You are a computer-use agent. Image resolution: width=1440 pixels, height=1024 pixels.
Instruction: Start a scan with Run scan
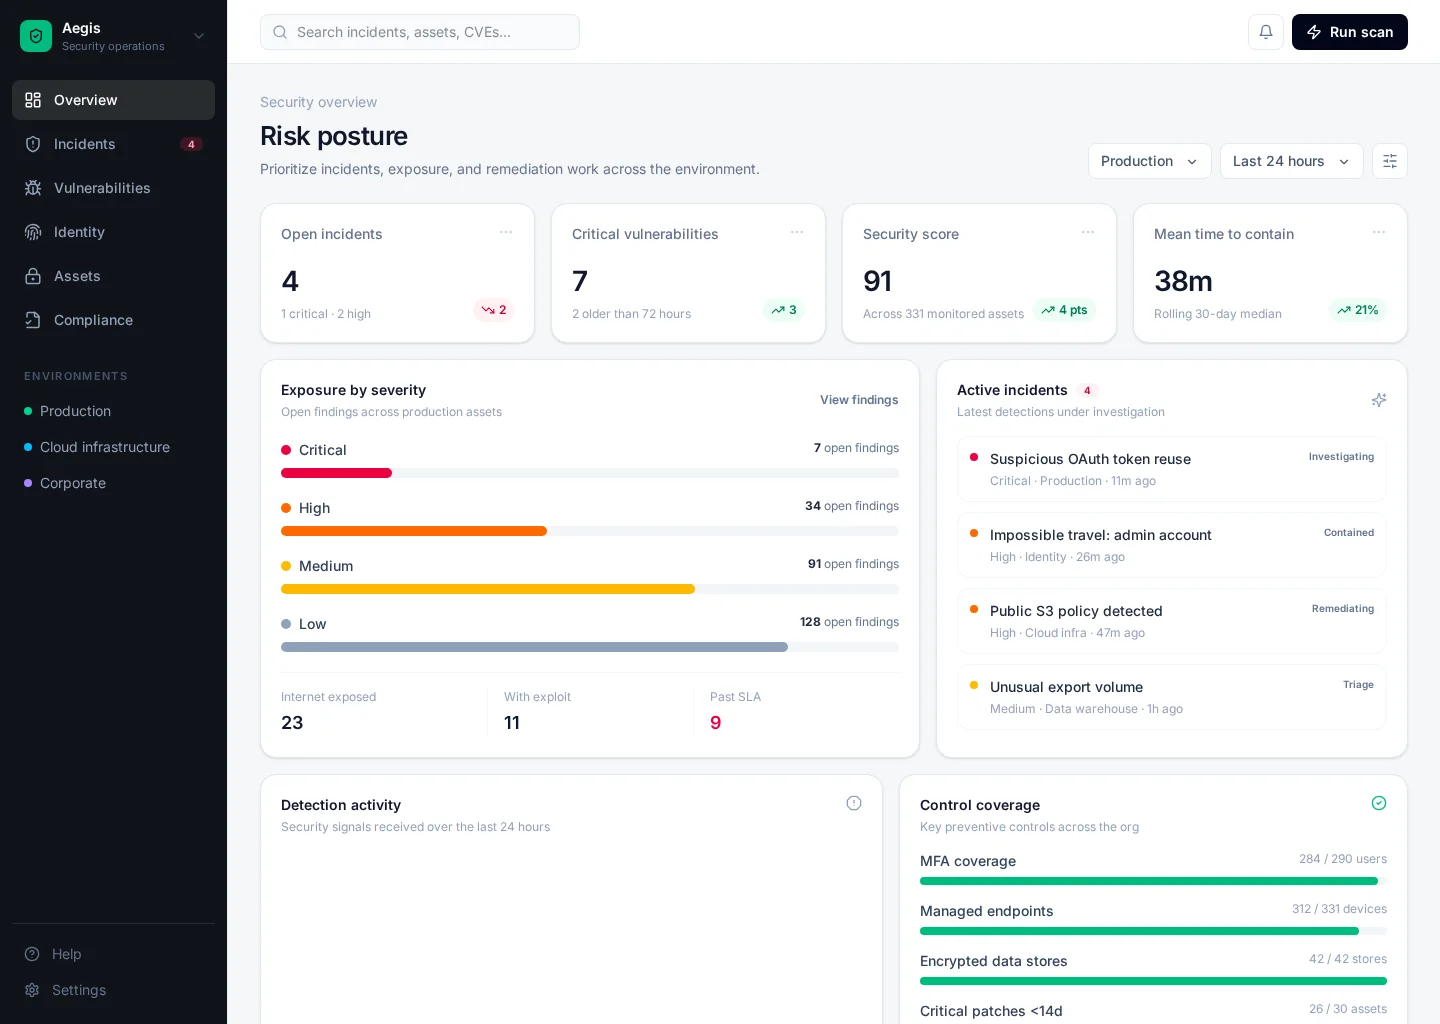coord(1350,32)
